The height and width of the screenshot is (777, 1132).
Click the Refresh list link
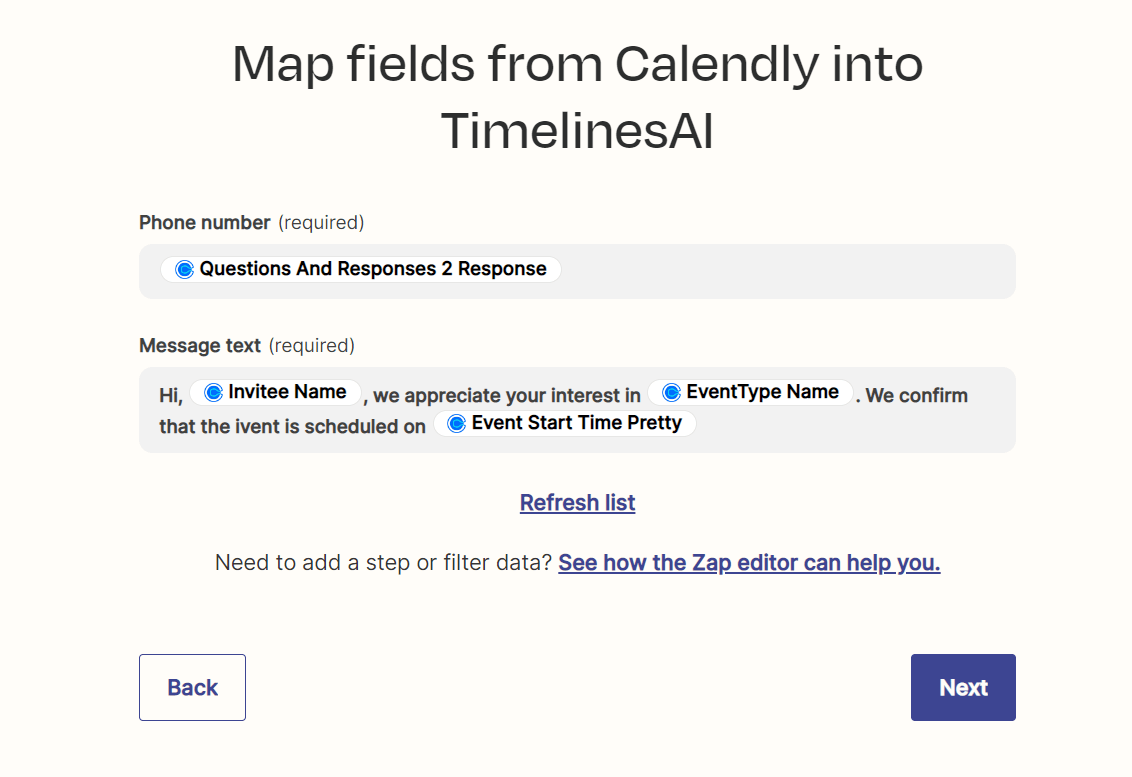pyautogui.click(x=577, y=503)
